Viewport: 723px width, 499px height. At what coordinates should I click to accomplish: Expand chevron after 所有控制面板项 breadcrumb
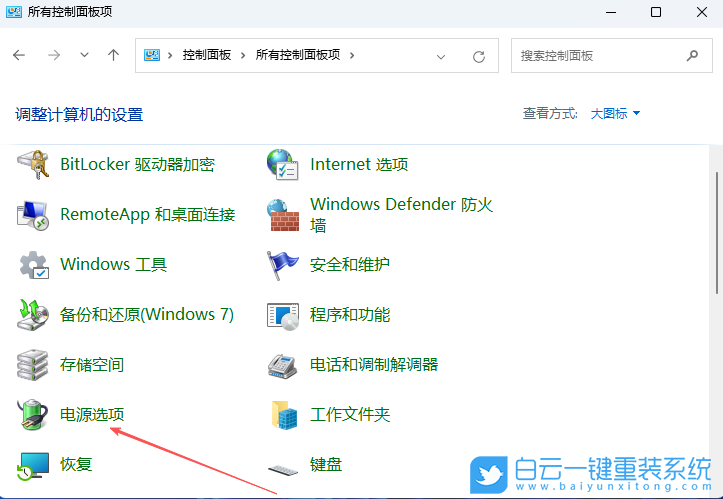point(352,56)
